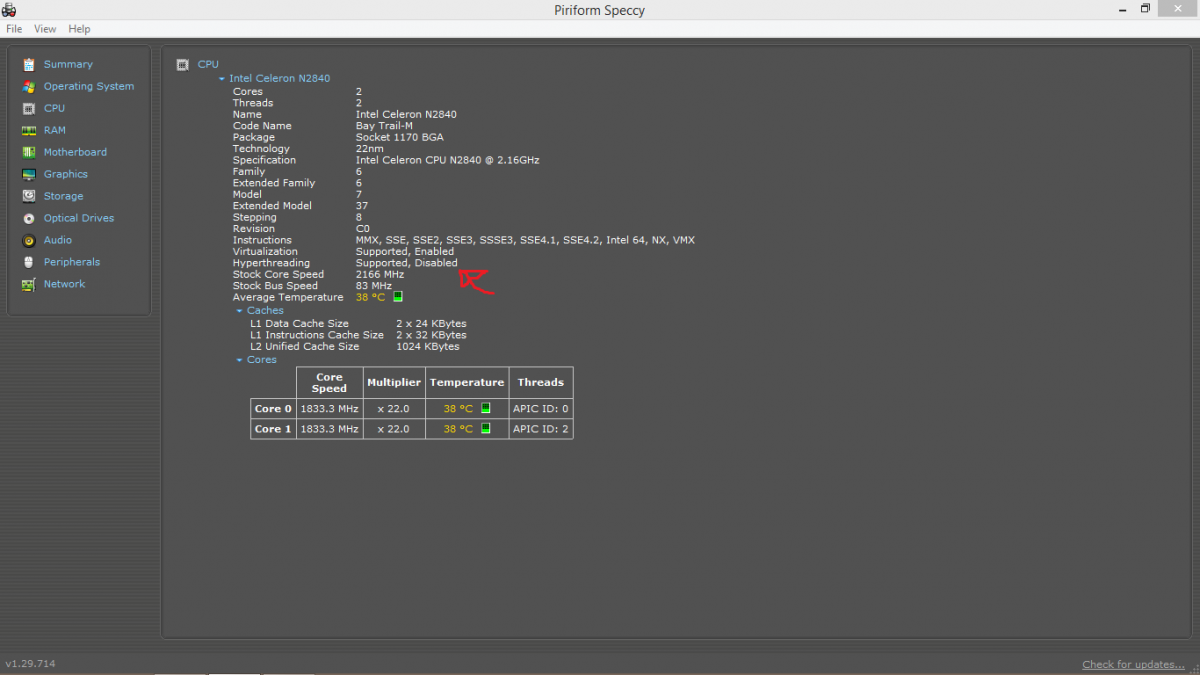1200x675 pixels.
Task: Click the CPU heading link in main panel
Action: [208, 65]
